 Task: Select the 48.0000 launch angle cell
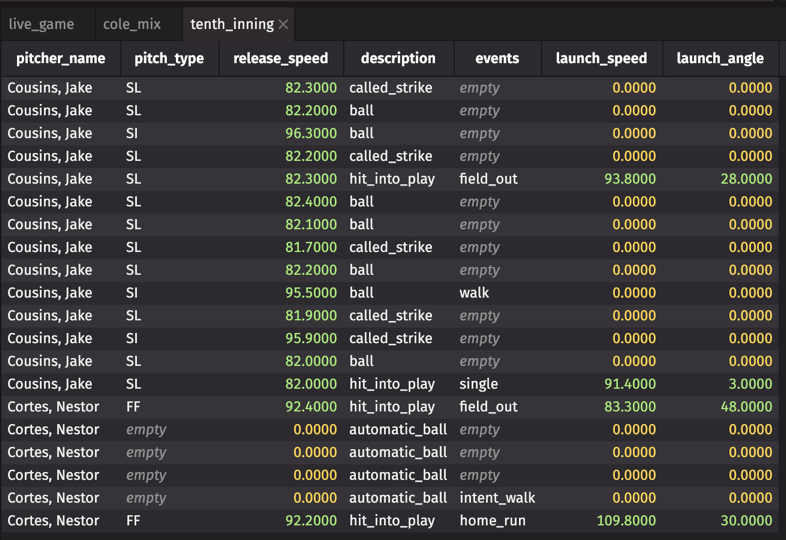click(744, 407)
